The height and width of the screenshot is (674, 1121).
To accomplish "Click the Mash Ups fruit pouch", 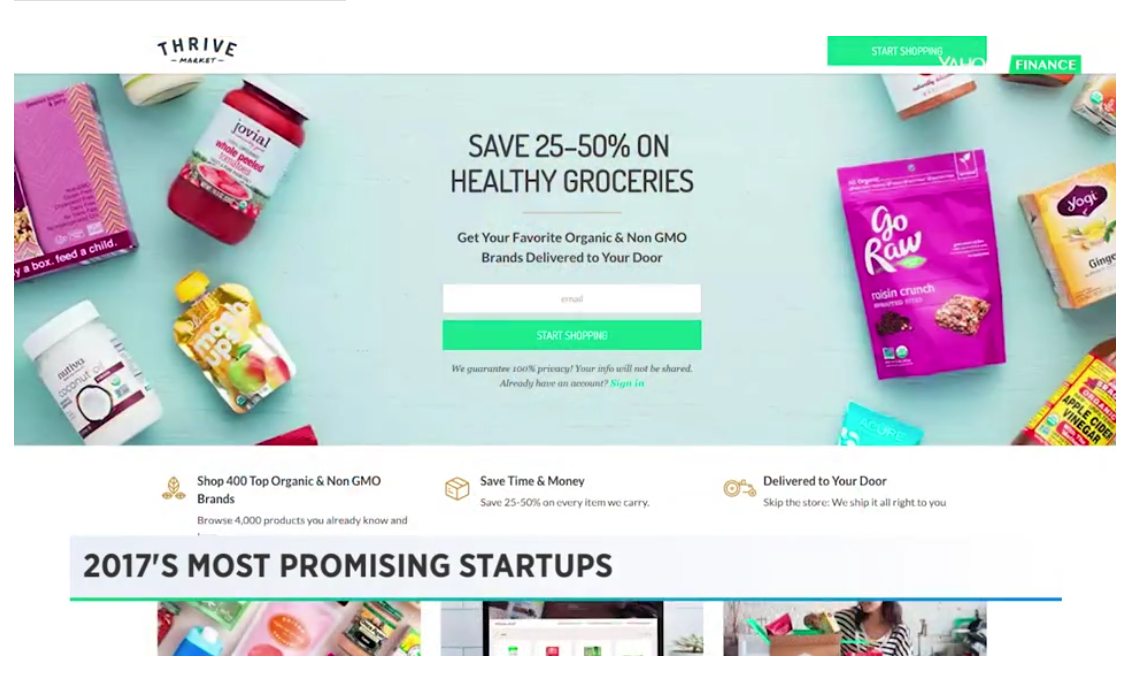I will coord(232,343).
